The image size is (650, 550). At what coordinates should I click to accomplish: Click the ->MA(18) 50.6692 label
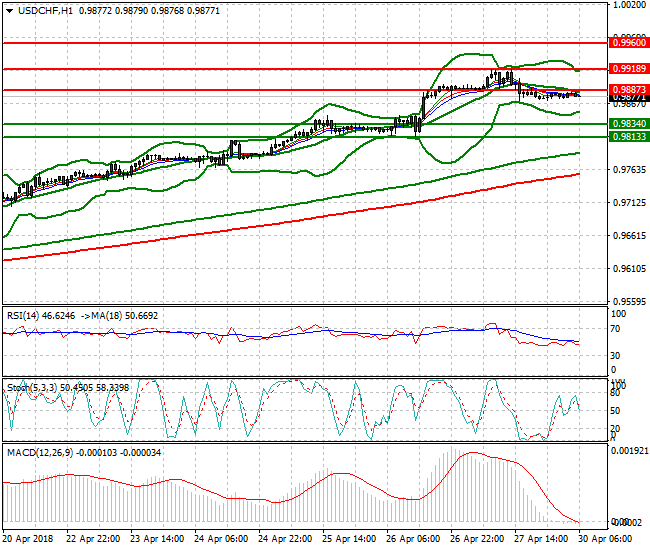pos(119,316)
